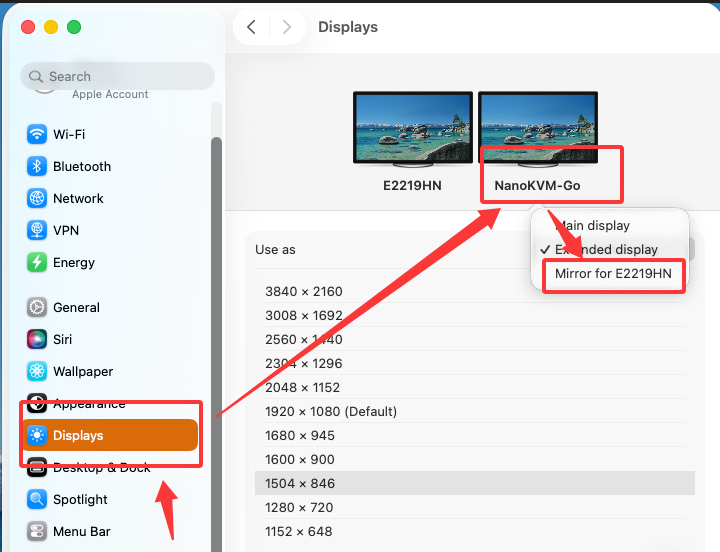The image size is (720, 552).
Task: Click the Siri icon
Action: click(x=37, y=339)
